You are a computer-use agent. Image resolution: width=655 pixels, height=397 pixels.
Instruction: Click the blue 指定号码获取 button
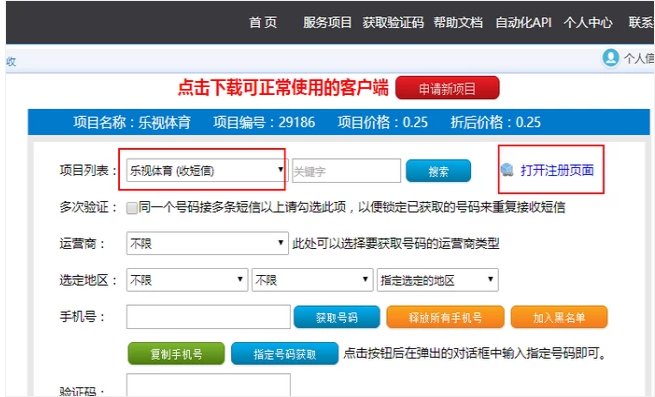284,354
